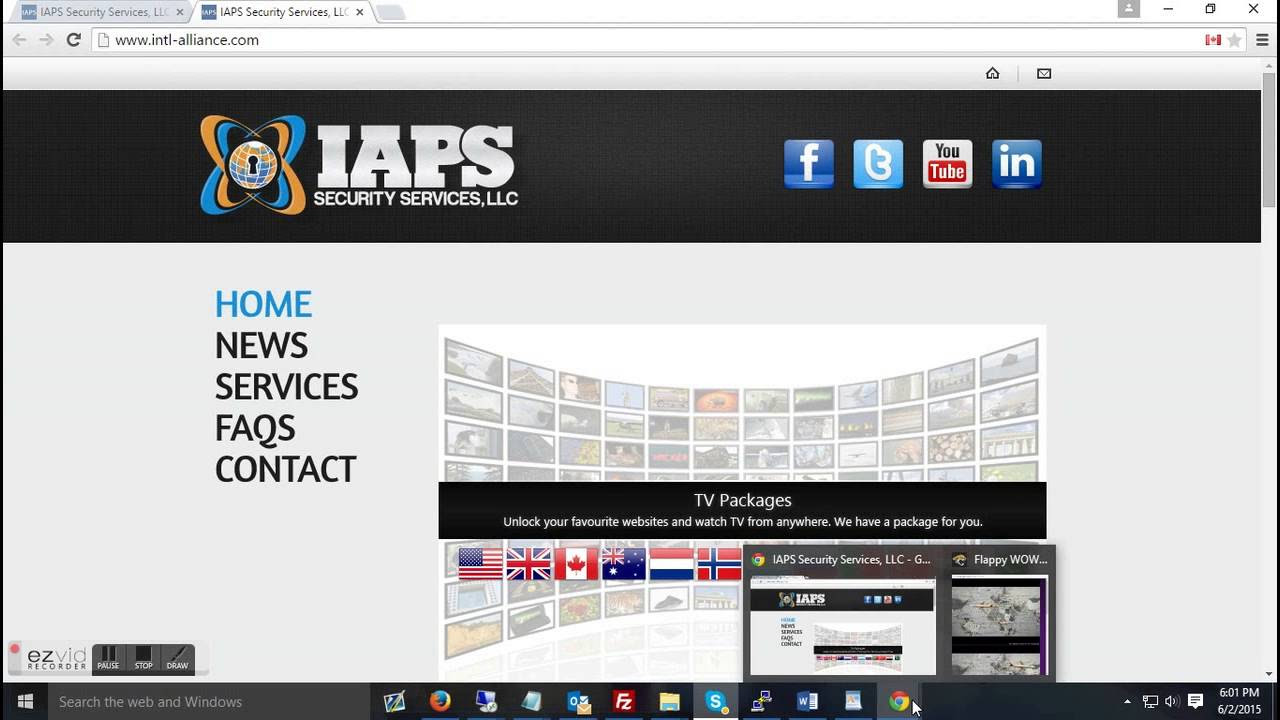The image size is (1280, 720).
Task: Open File Explorer from the taskbar
Action: click(670, 702)
